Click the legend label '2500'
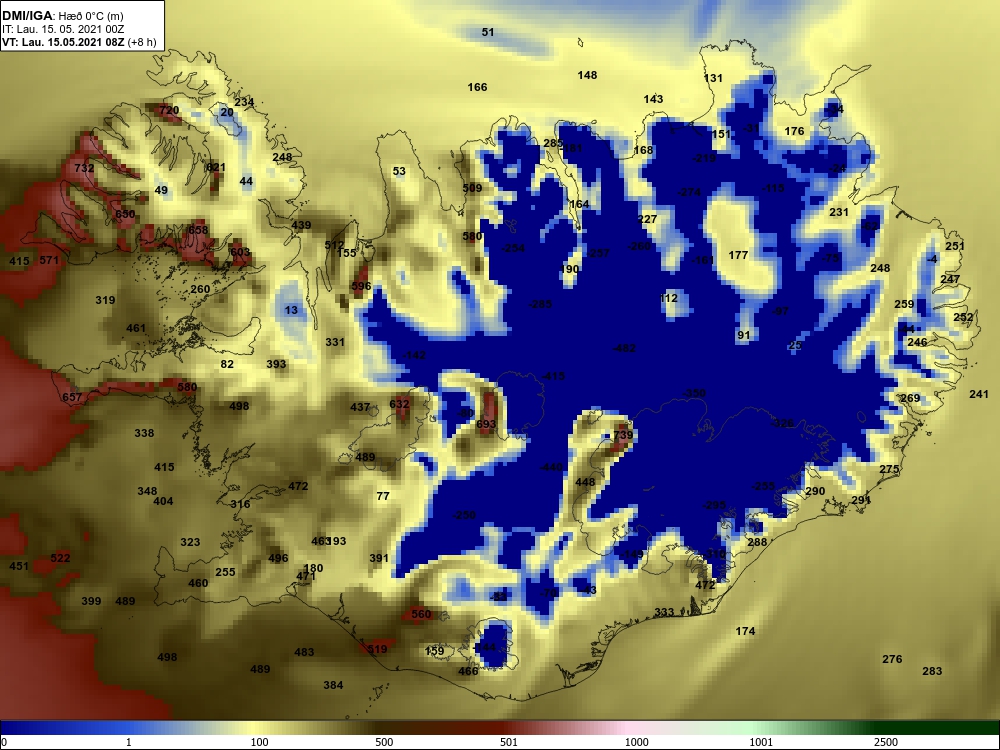 click(x=885, y=742)
